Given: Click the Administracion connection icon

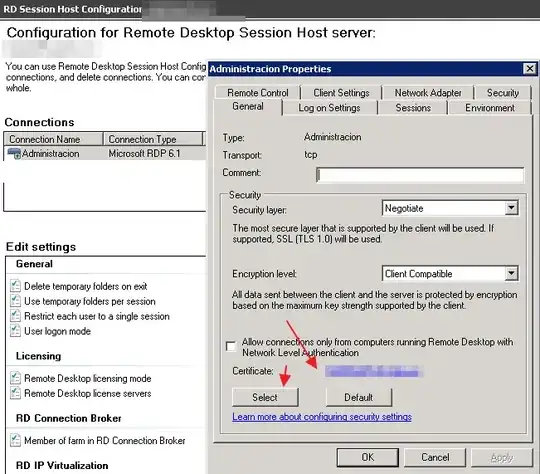Looking at the screenshot, I should pyautogui.click(x=14, y=154).
